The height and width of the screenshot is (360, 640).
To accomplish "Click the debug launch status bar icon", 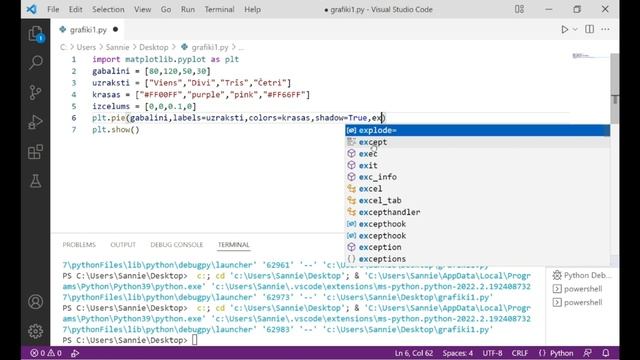I will (x=75, y=353).
